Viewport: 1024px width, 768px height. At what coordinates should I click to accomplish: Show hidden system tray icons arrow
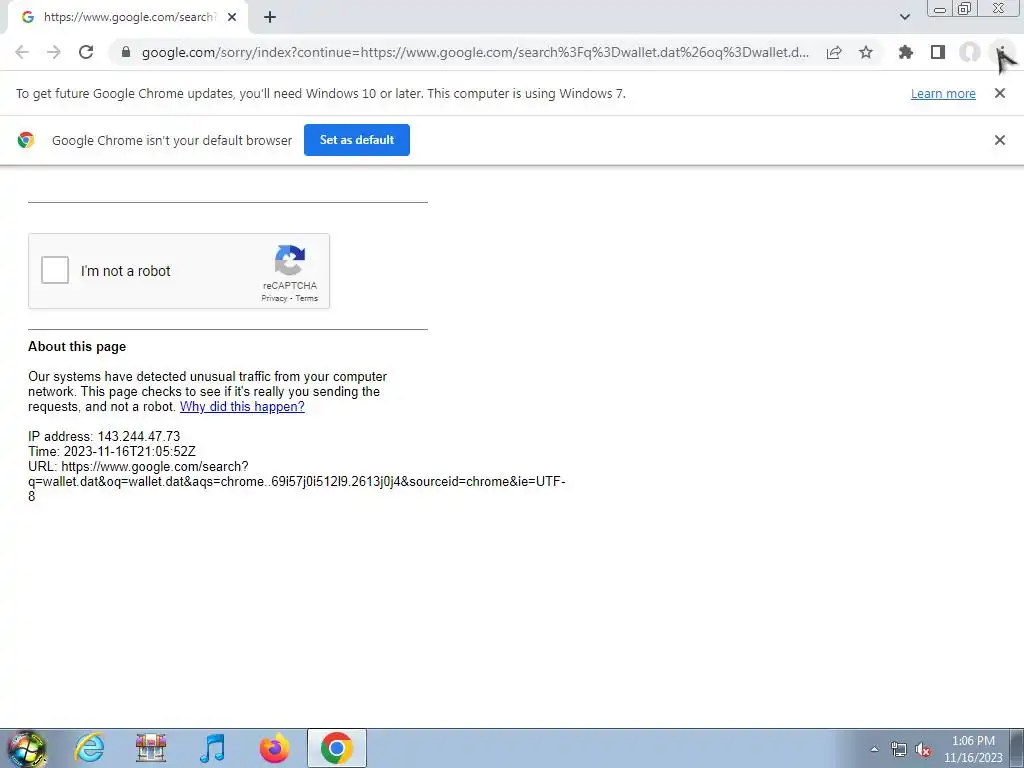tap(874, 749)
